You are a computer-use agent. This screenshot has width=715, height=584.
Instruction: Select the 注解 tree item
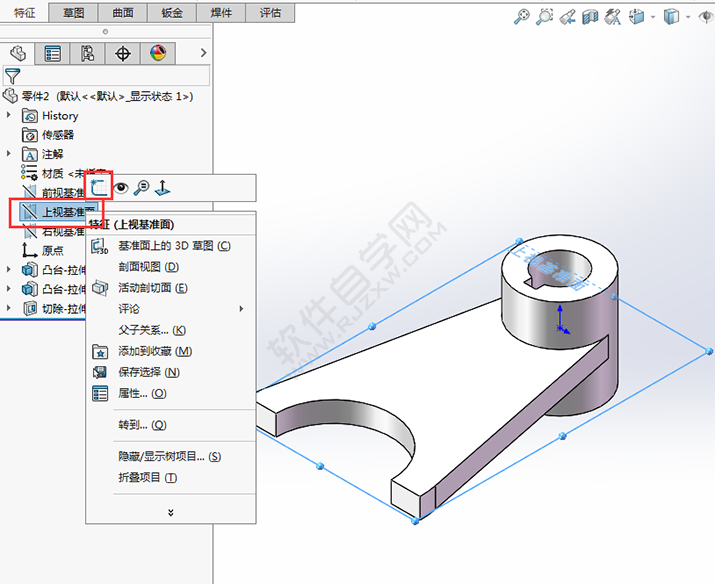tap(42, 155)
